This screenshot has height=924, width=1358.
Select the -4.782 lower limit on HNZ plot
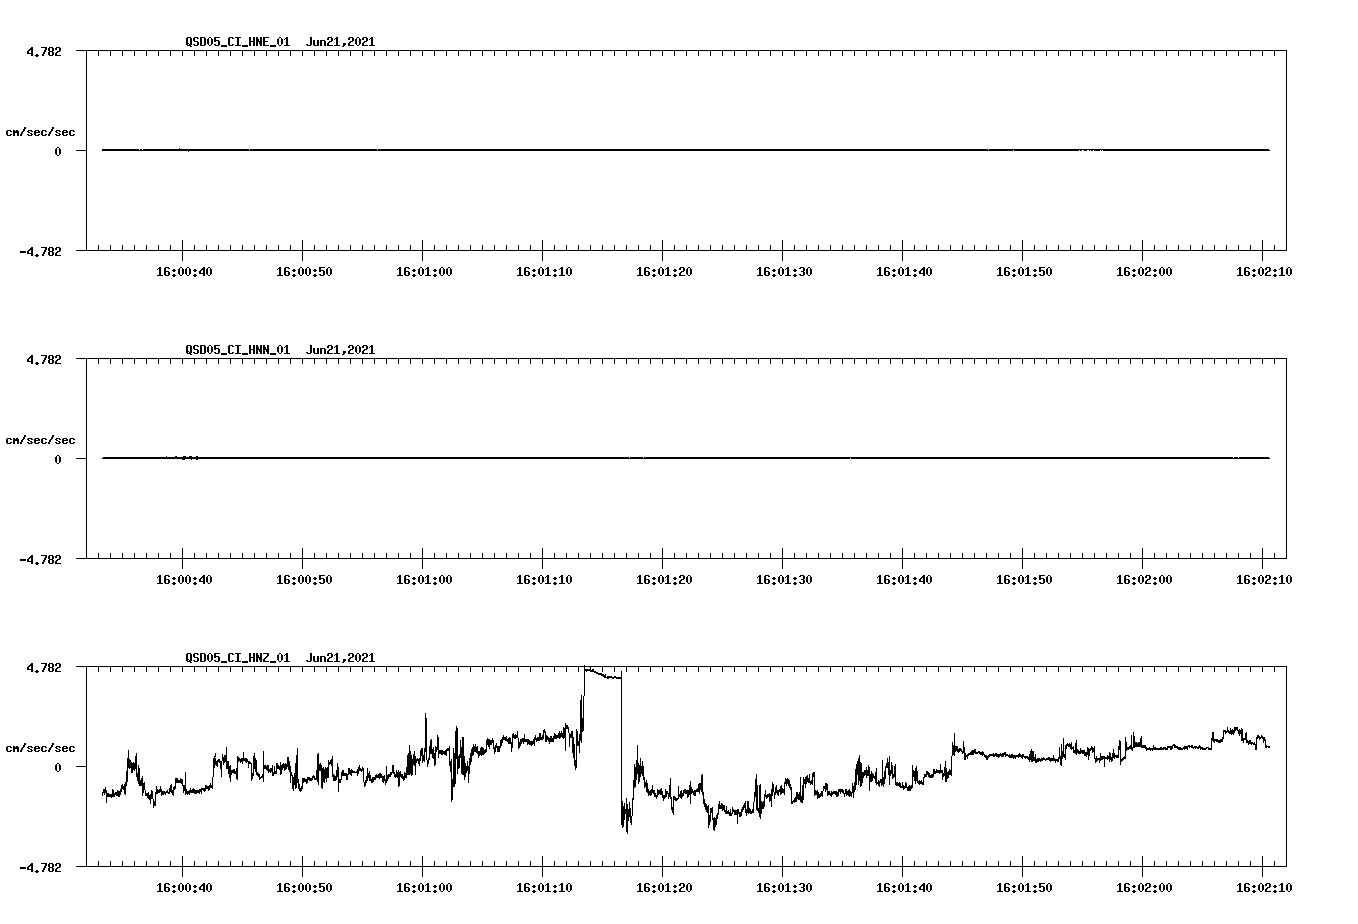40,867
